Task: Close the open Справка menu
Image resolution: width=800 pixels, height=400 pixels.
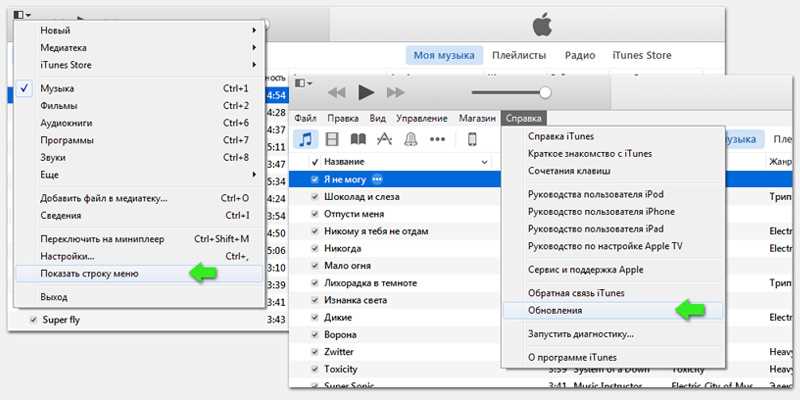Action: 523,118
